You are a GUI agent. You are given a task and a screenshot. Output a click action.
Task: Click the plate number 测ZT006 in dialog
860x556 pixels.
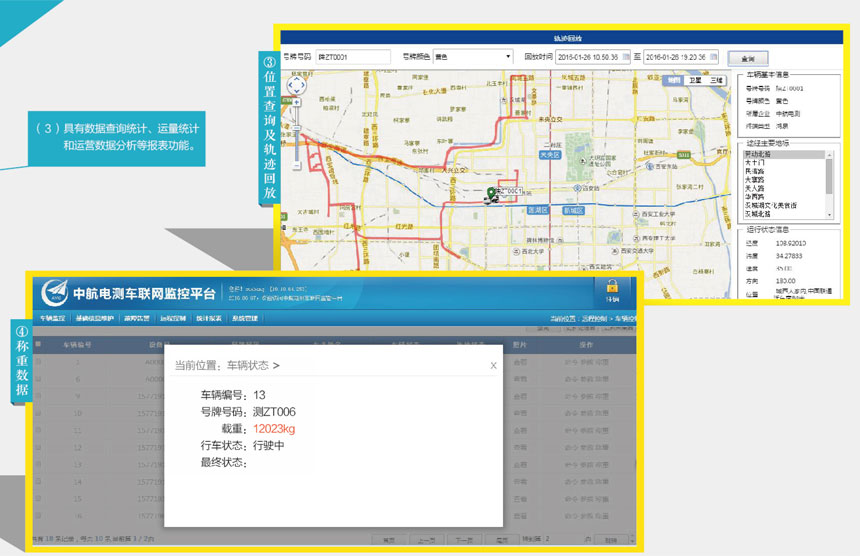[274, 412]
